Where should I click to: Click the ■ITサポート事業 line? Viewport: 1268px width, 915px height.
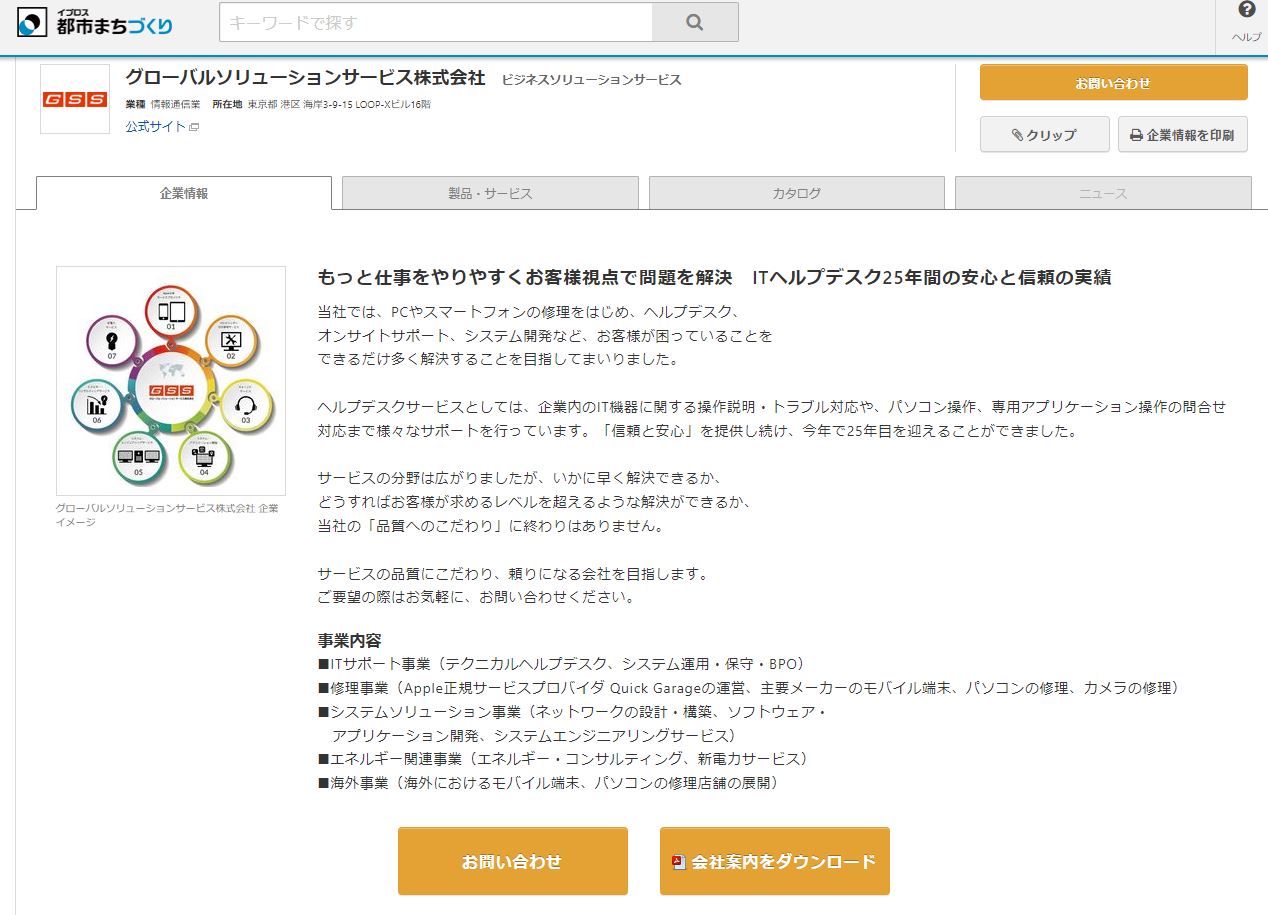click(x=561, y=664)
